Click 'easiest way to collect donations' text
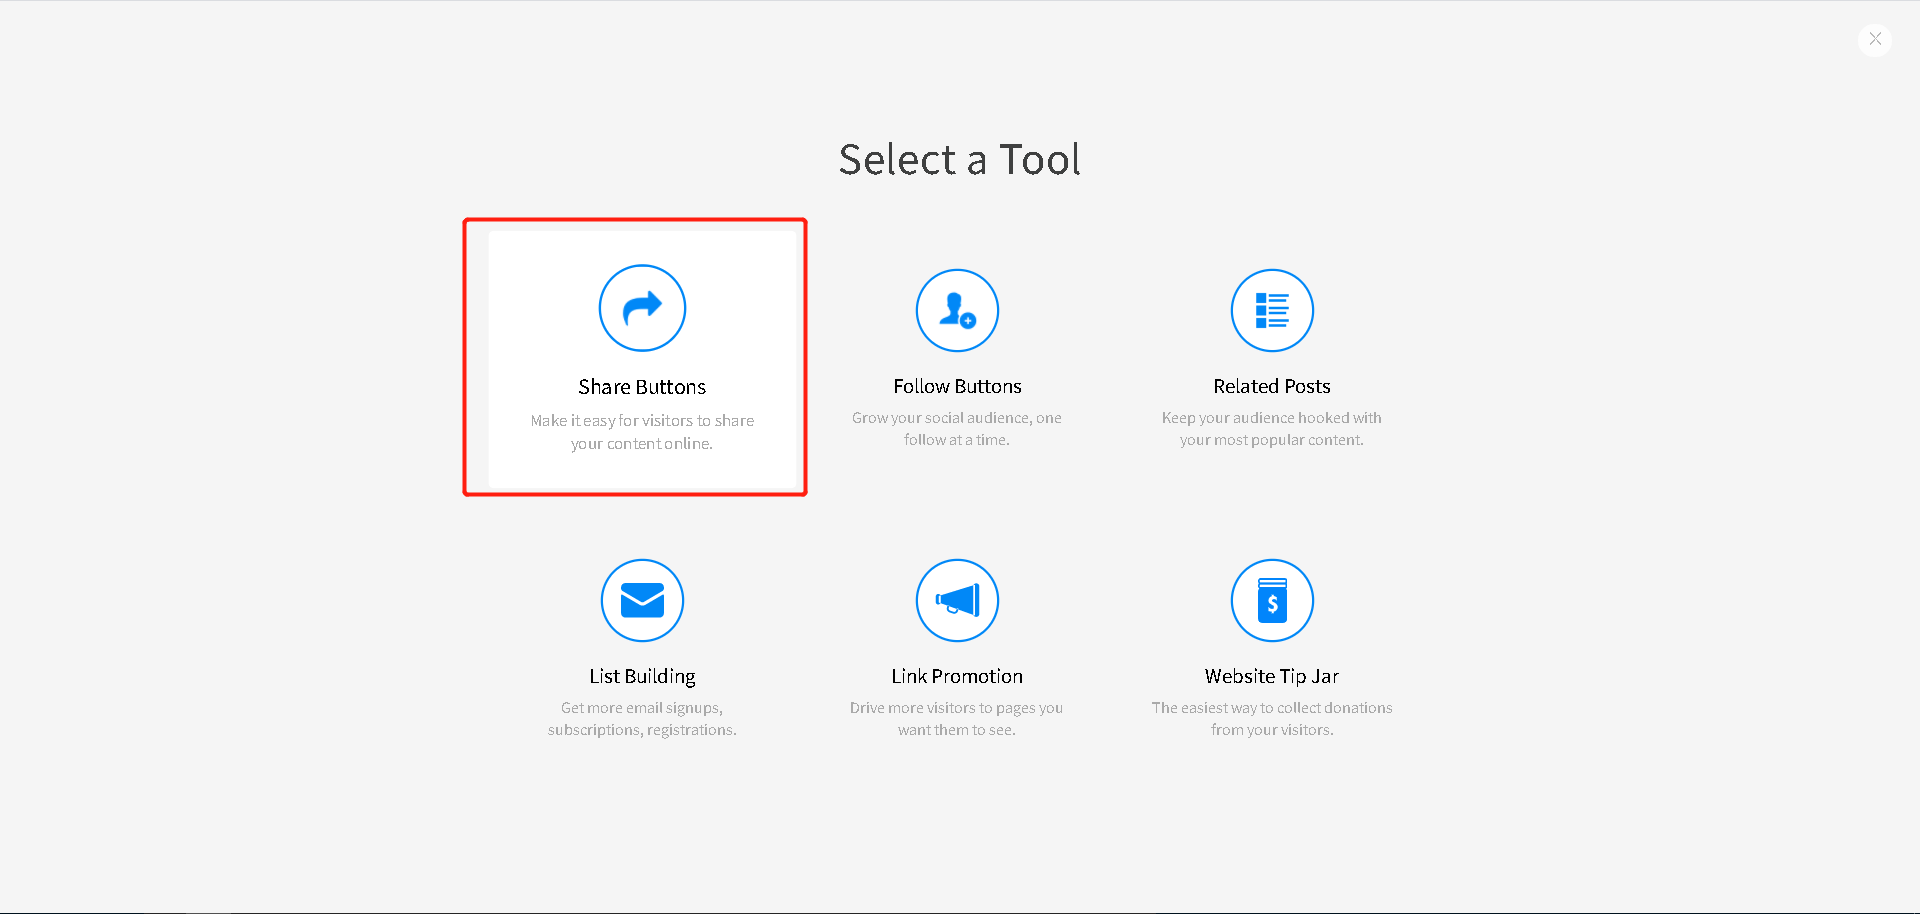Viewport: 1920px width, 914px height. (1272, 708)
